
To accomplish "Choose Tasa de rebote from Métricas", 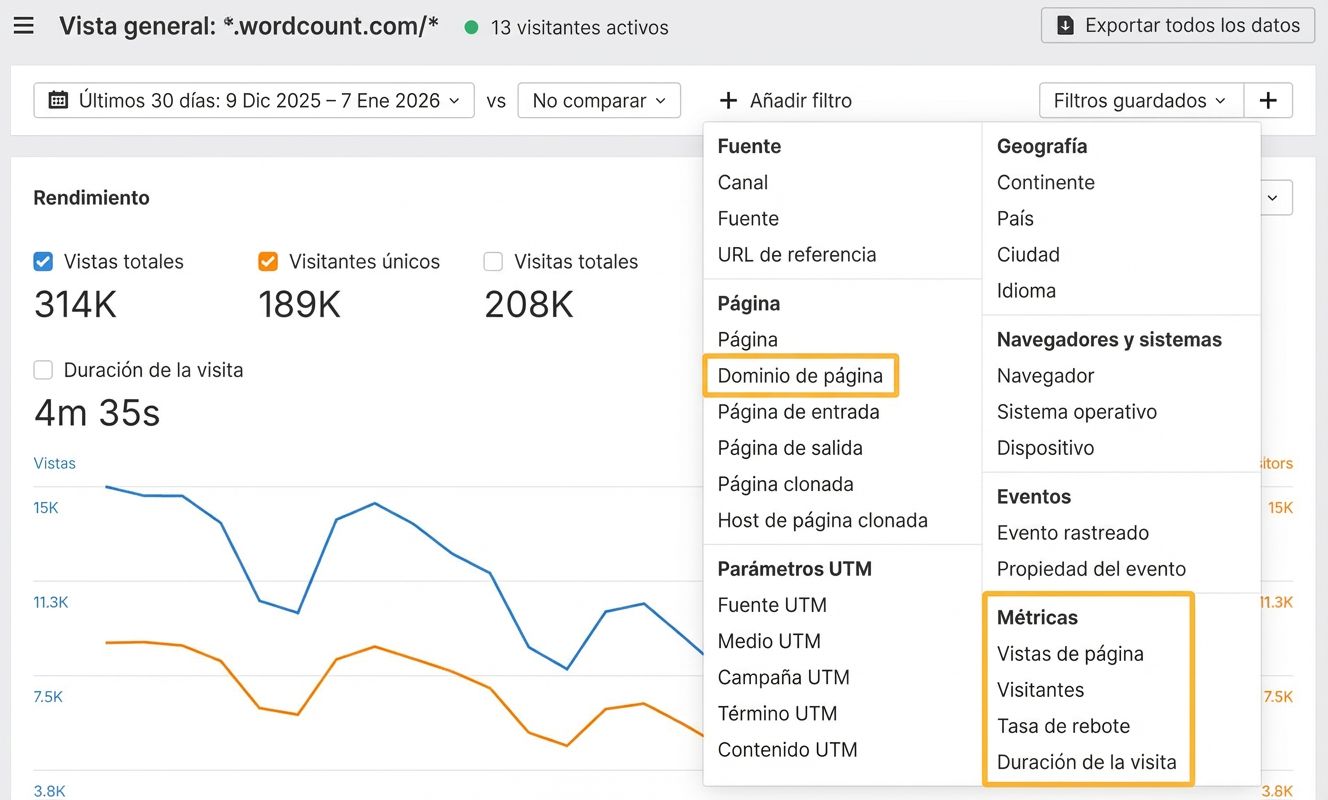I will [x=1063, y=726].
